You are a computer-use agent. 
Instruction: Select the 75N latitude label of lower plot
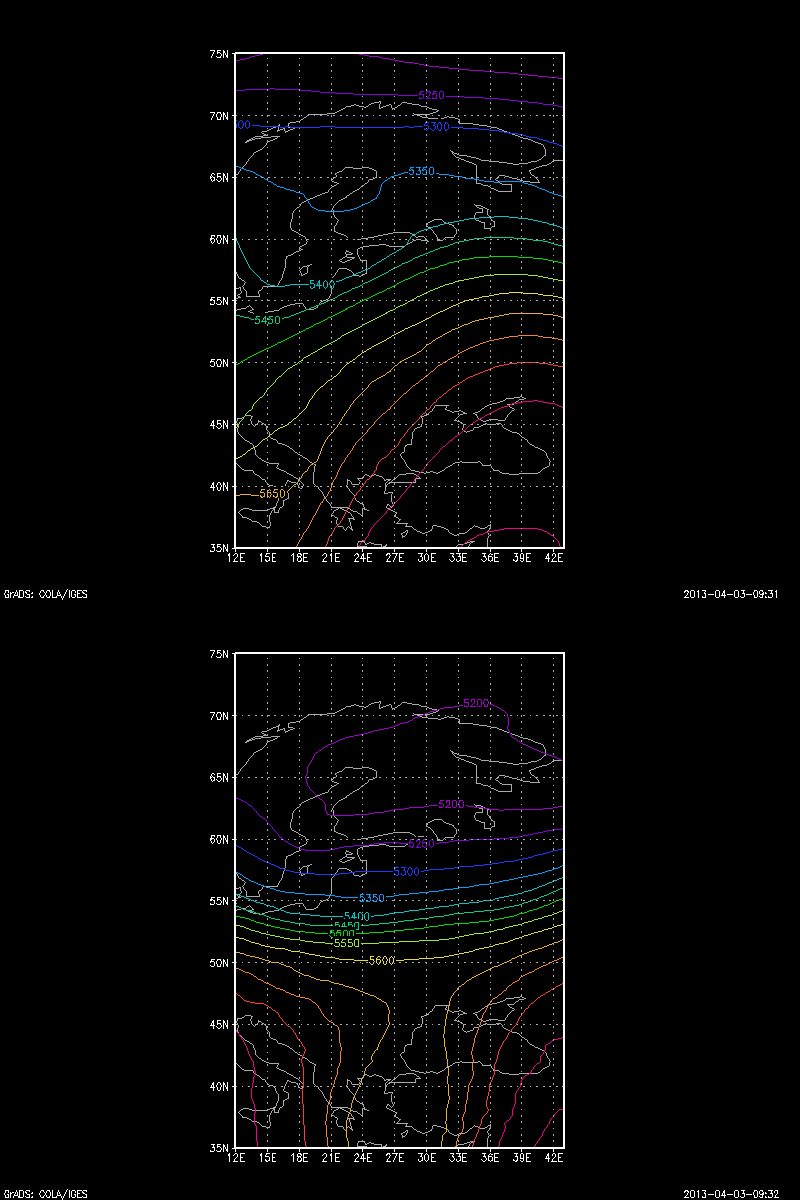[221, 654]
